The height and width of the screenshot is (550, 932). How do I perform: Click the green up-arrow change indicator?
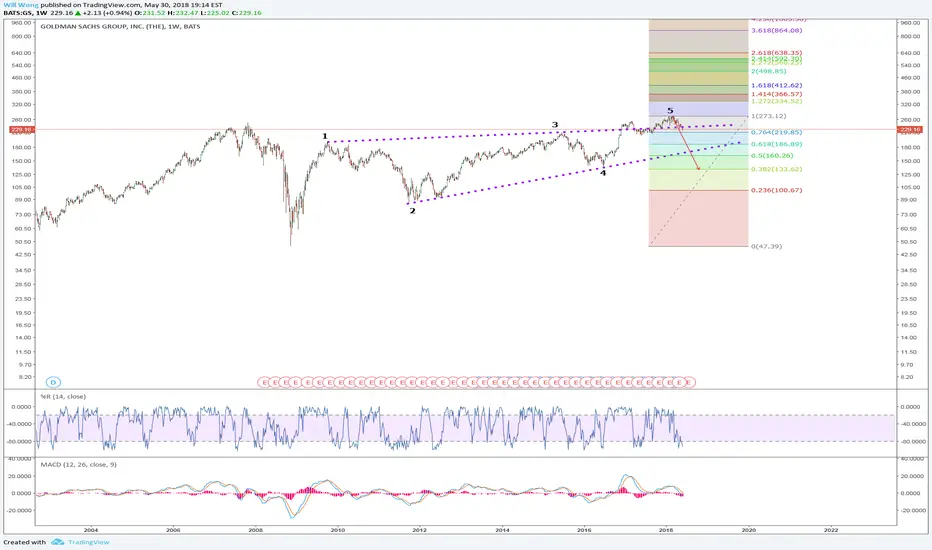[78, 12]
